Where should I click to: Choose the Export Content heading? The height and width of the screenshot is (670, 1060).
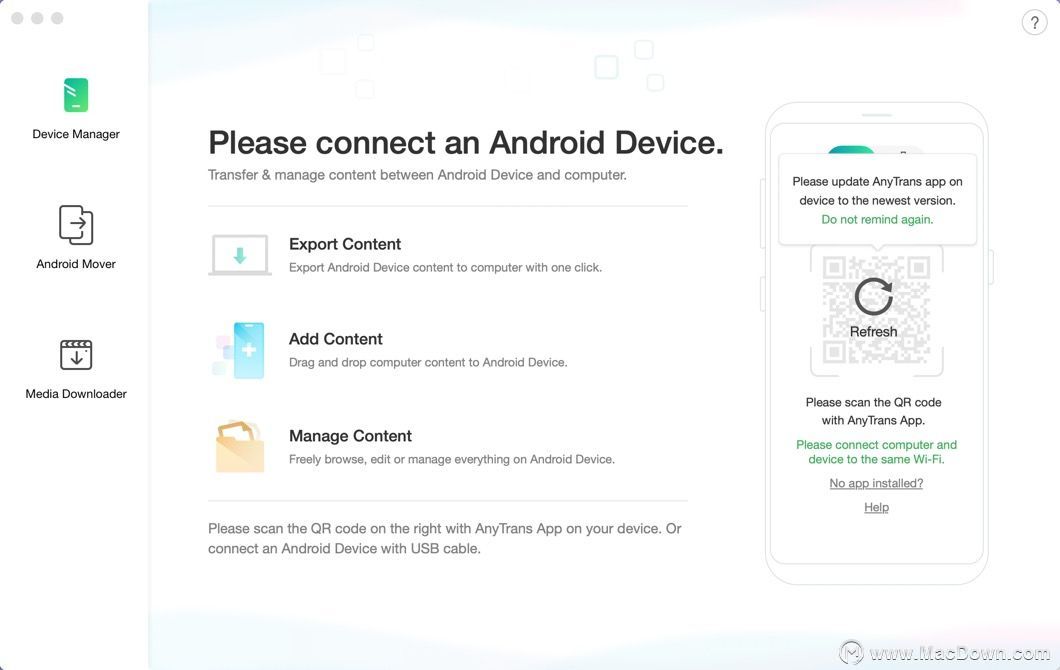point(345,244)
